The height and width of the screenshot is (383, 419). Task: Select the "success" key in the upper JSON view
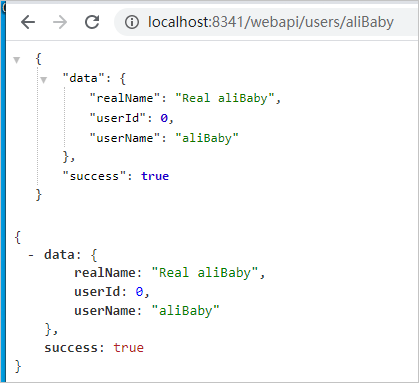point(94,176)
